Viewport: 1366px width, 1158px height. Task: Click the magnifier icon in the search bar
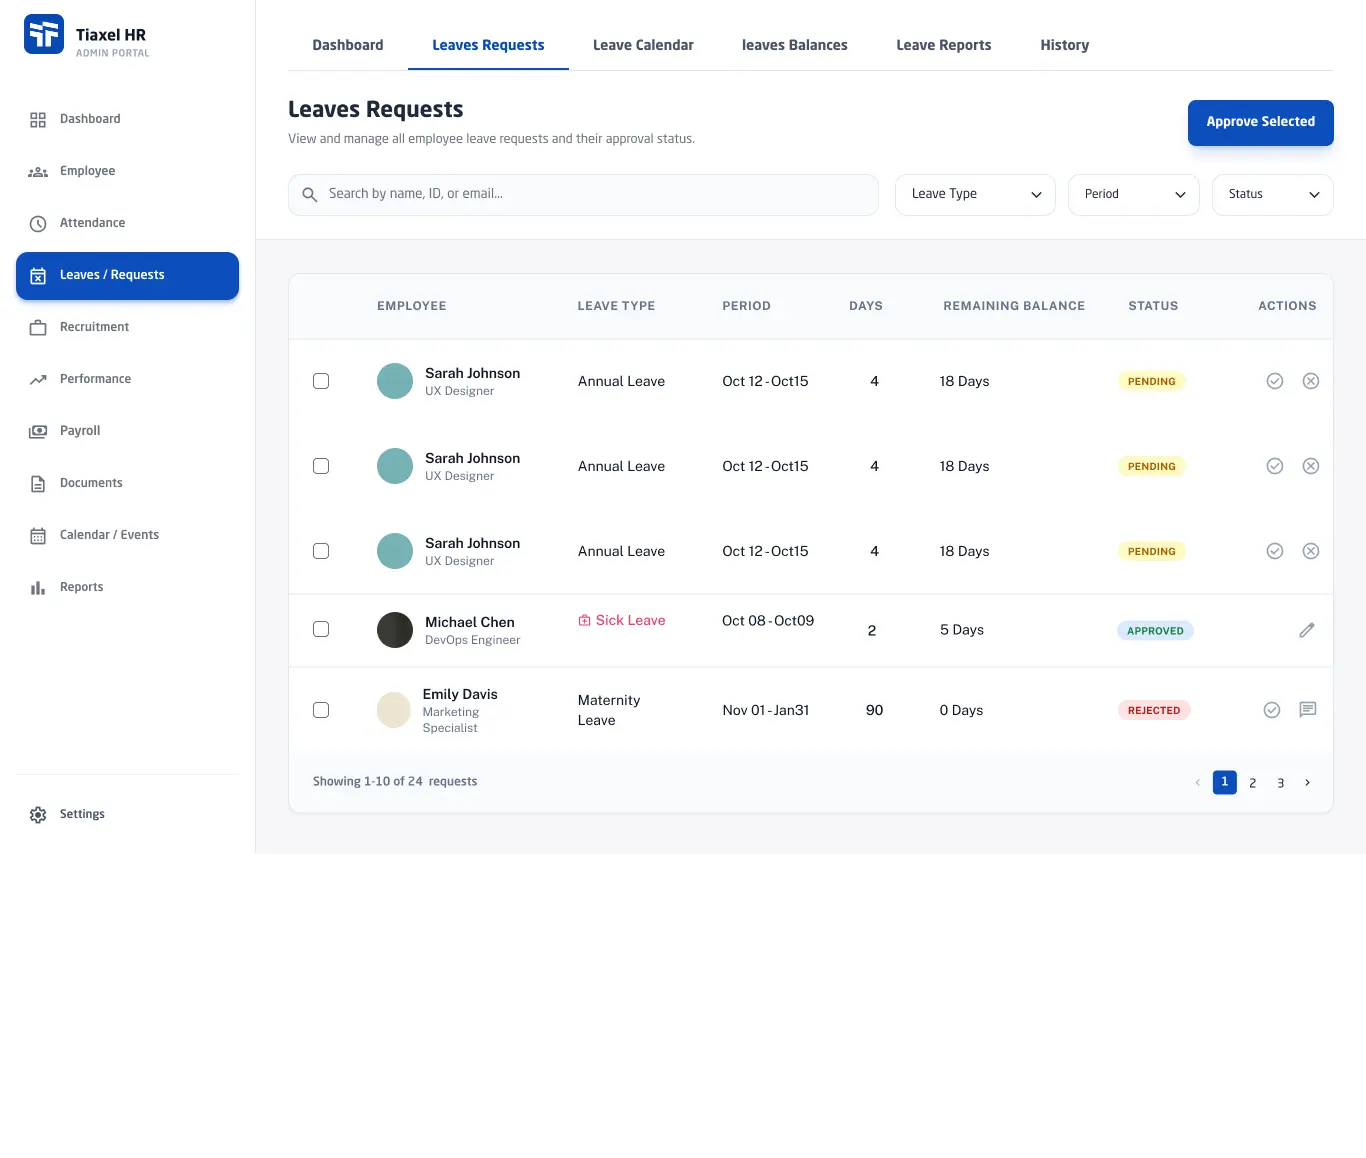[x=310, y=195]
